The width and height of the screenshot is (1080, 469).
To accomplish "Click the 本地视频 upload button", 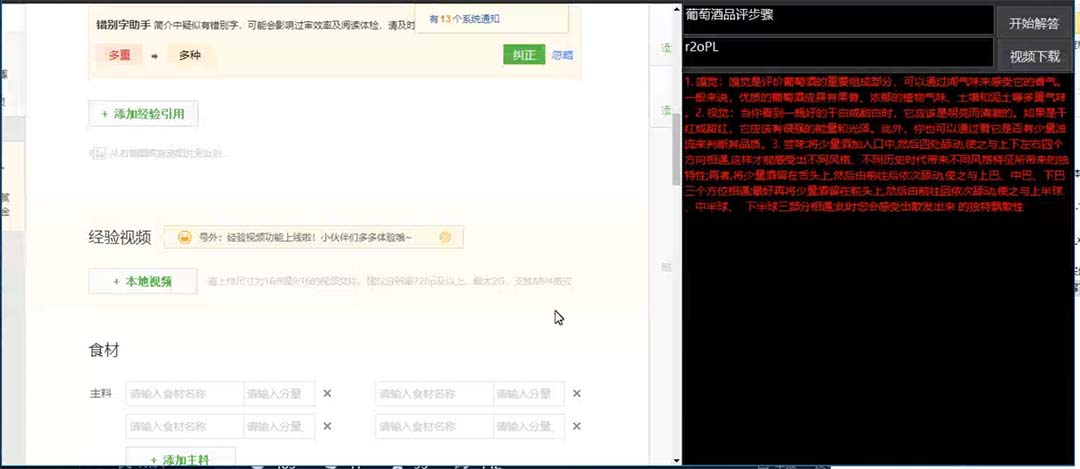I will tap(142, 281).
